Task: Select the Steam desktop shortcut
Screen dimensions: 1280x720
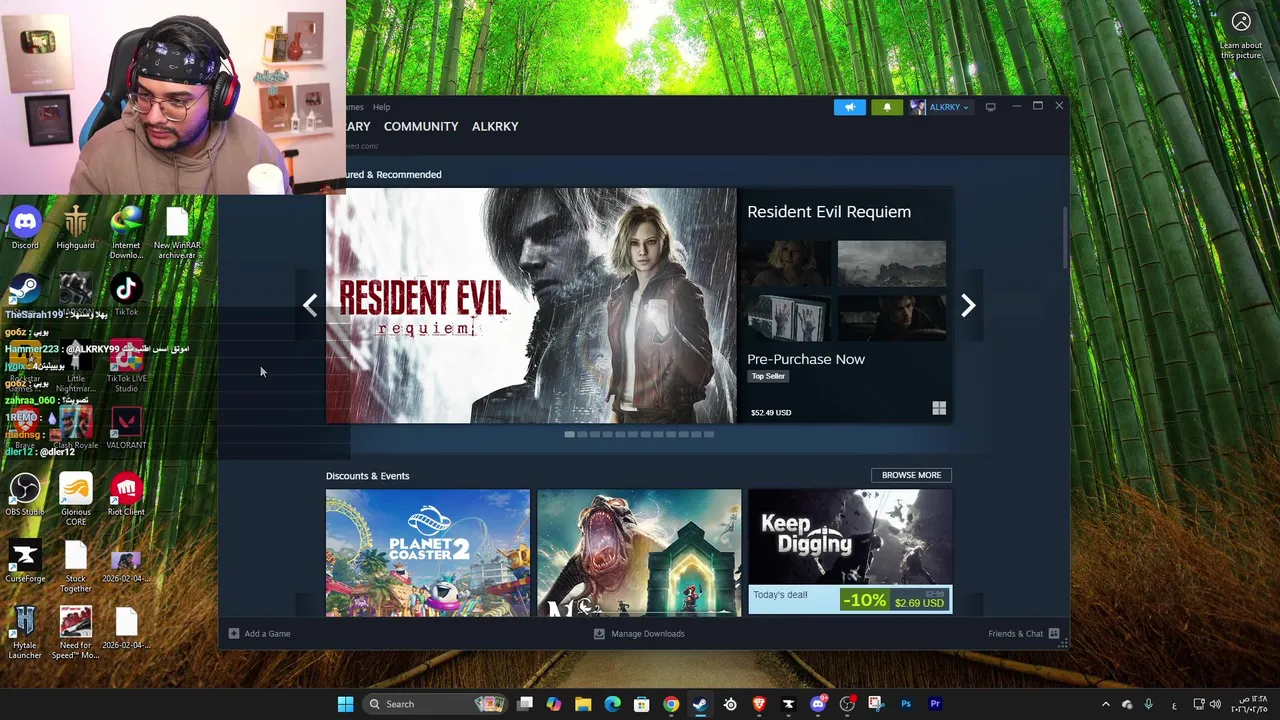Action: 25,291
